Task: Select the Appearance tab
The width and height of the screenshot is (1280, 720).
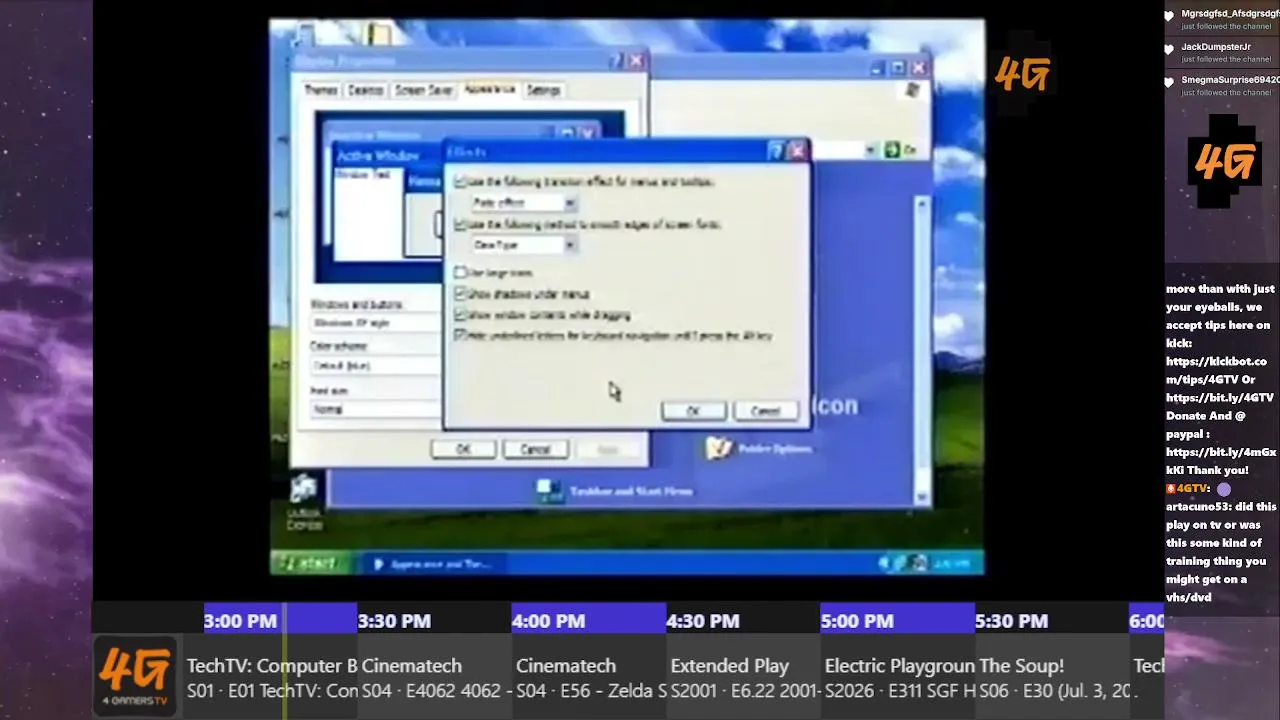Action: coord(490,89)
